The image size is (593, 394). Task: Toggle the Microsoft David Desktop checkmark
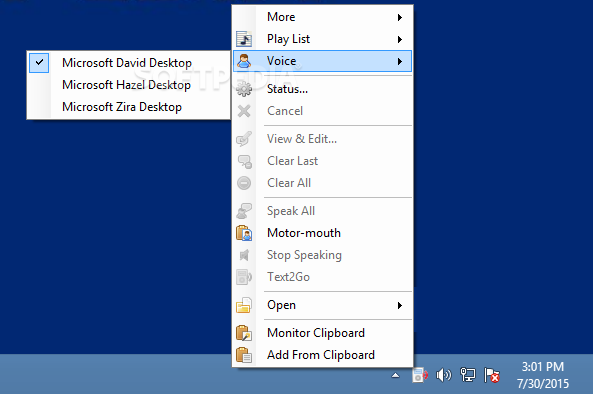39,63
